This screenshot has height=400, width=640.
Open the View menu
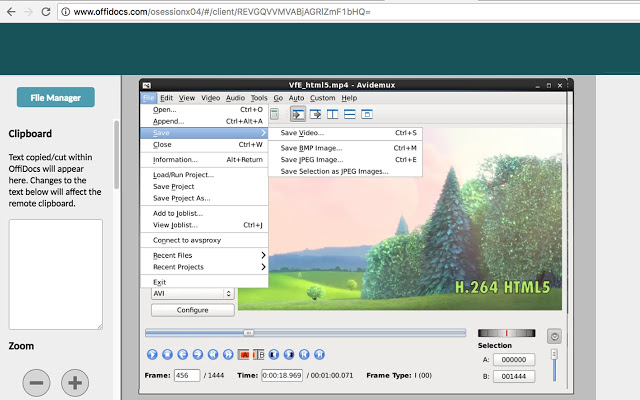pos(187,98)
